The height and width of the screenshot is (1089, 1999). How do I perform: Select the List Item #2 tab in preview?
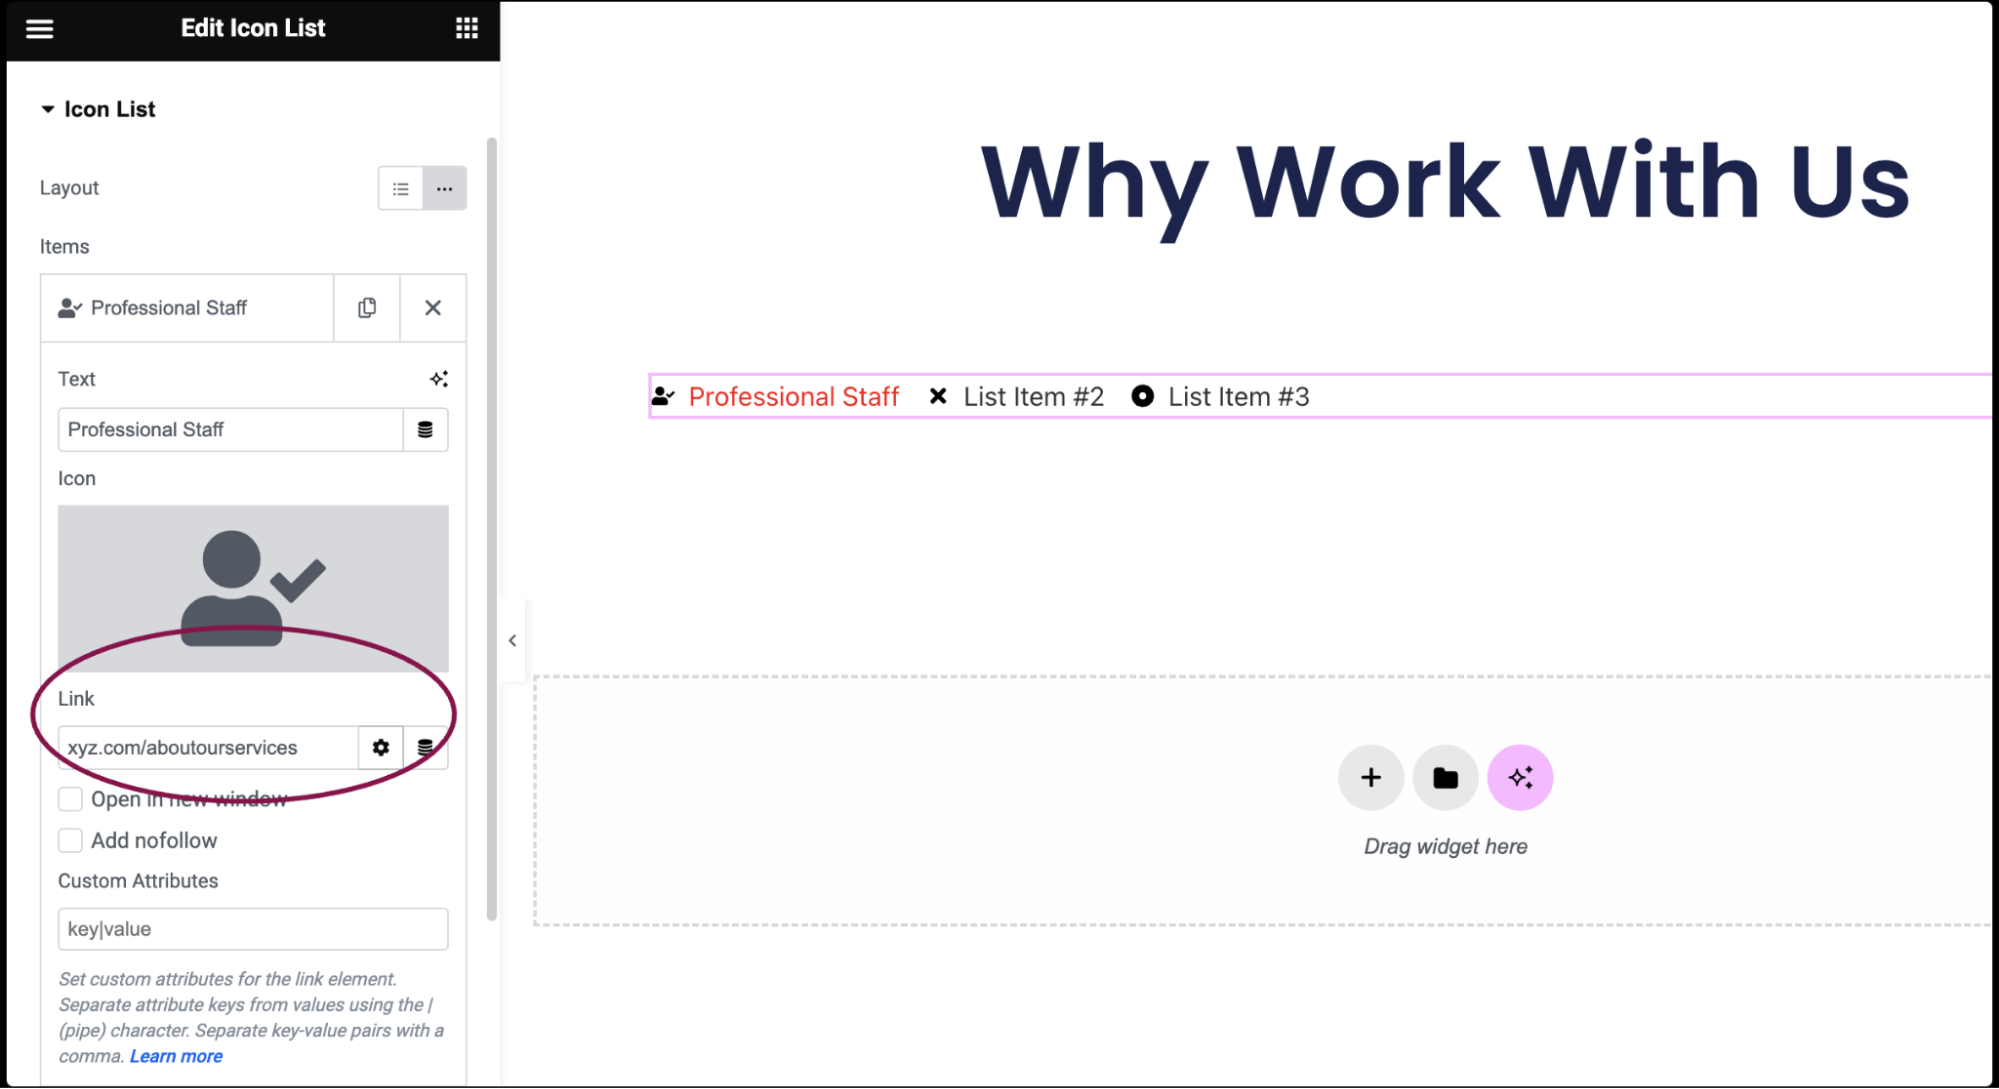[1032, 396]
